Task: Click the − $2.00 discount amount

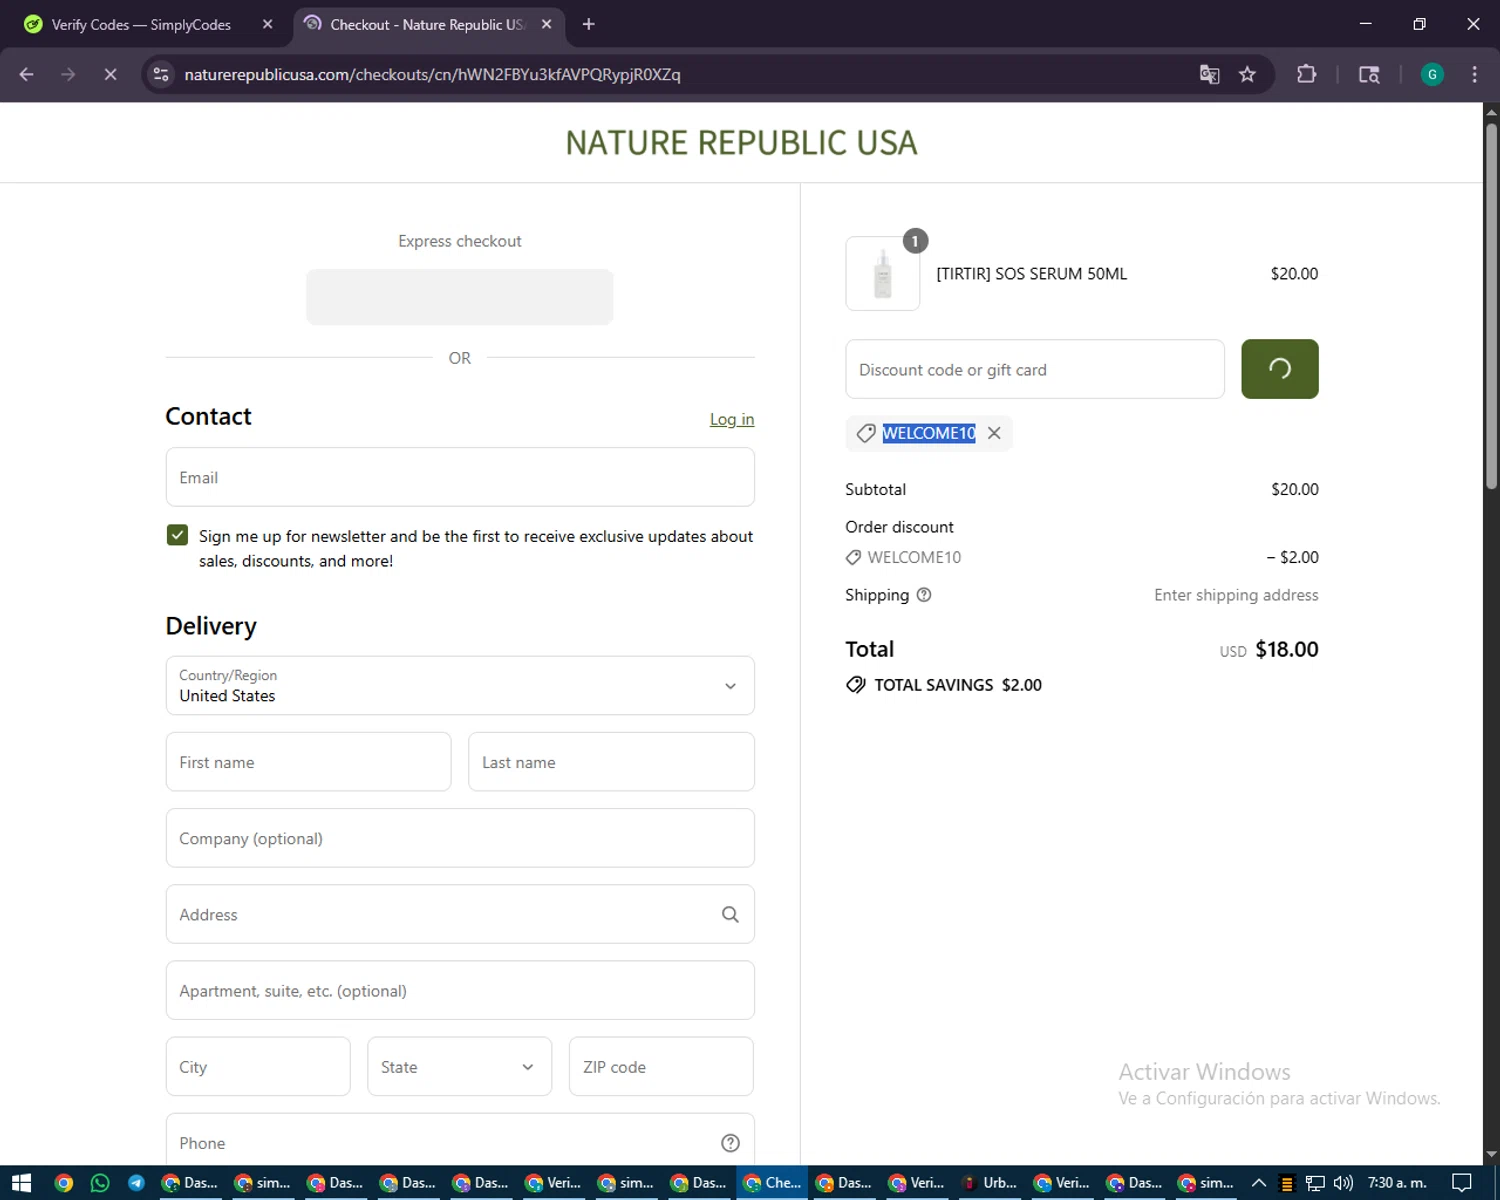Action: (x=1292, y=557)
